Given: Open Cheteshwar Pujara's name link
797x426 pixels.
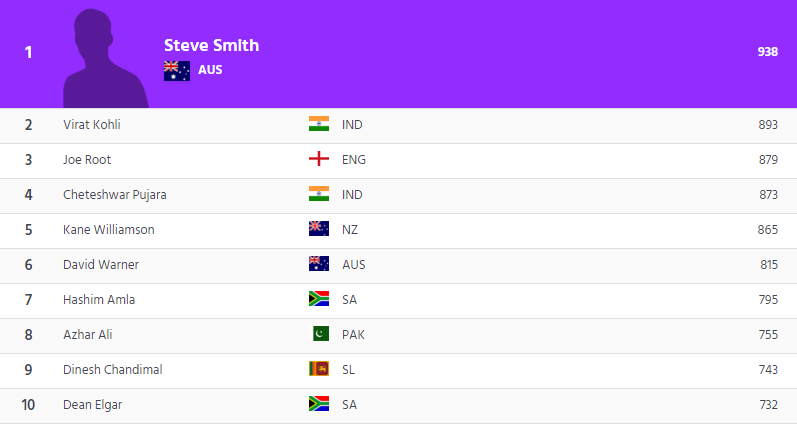Looking at the screenshot, I should (x=115, y=195).
